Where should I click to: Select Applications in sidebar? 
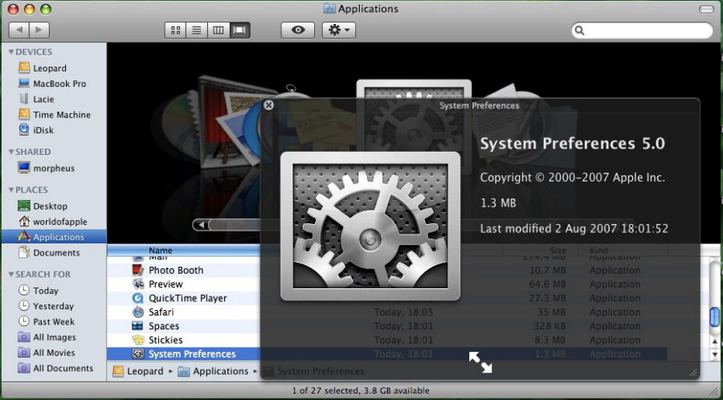54,237
